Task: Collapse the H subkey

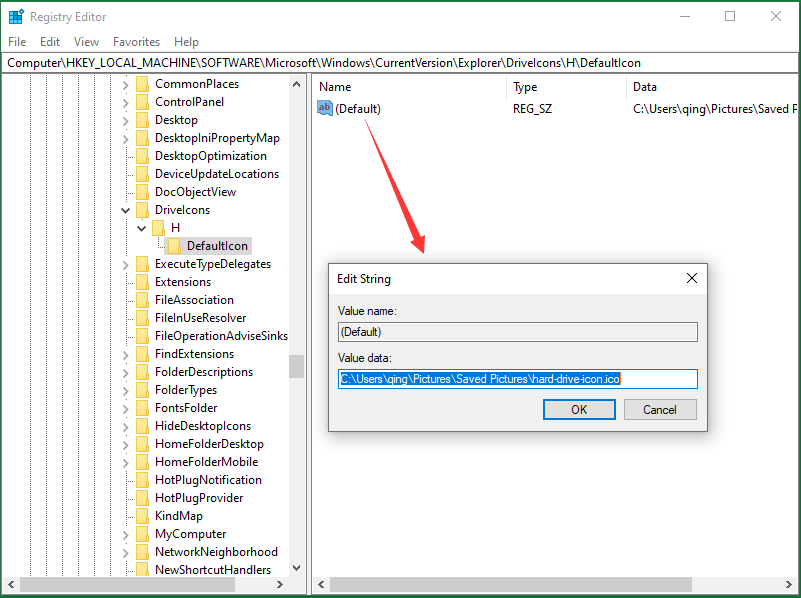Action: [x=142, y=228]
